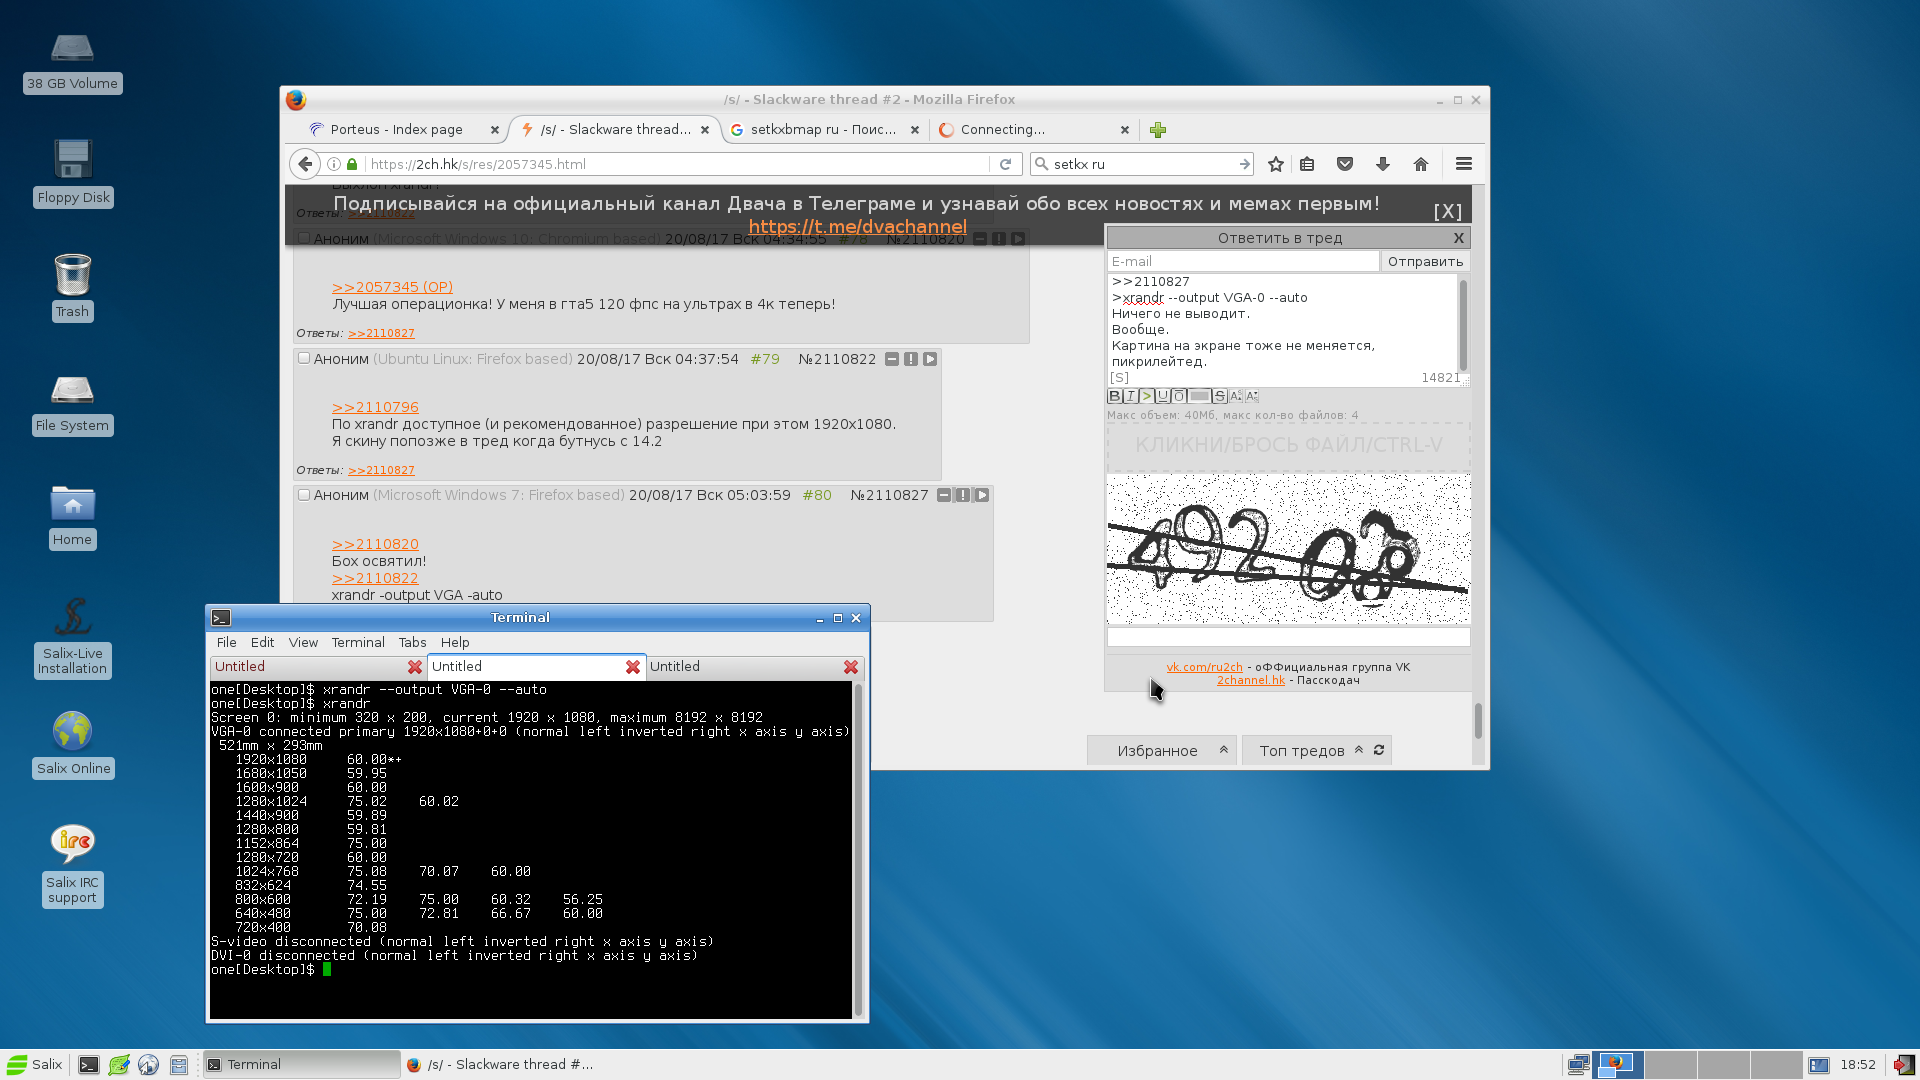Open Terminal Edit menu

click(262, 642)
